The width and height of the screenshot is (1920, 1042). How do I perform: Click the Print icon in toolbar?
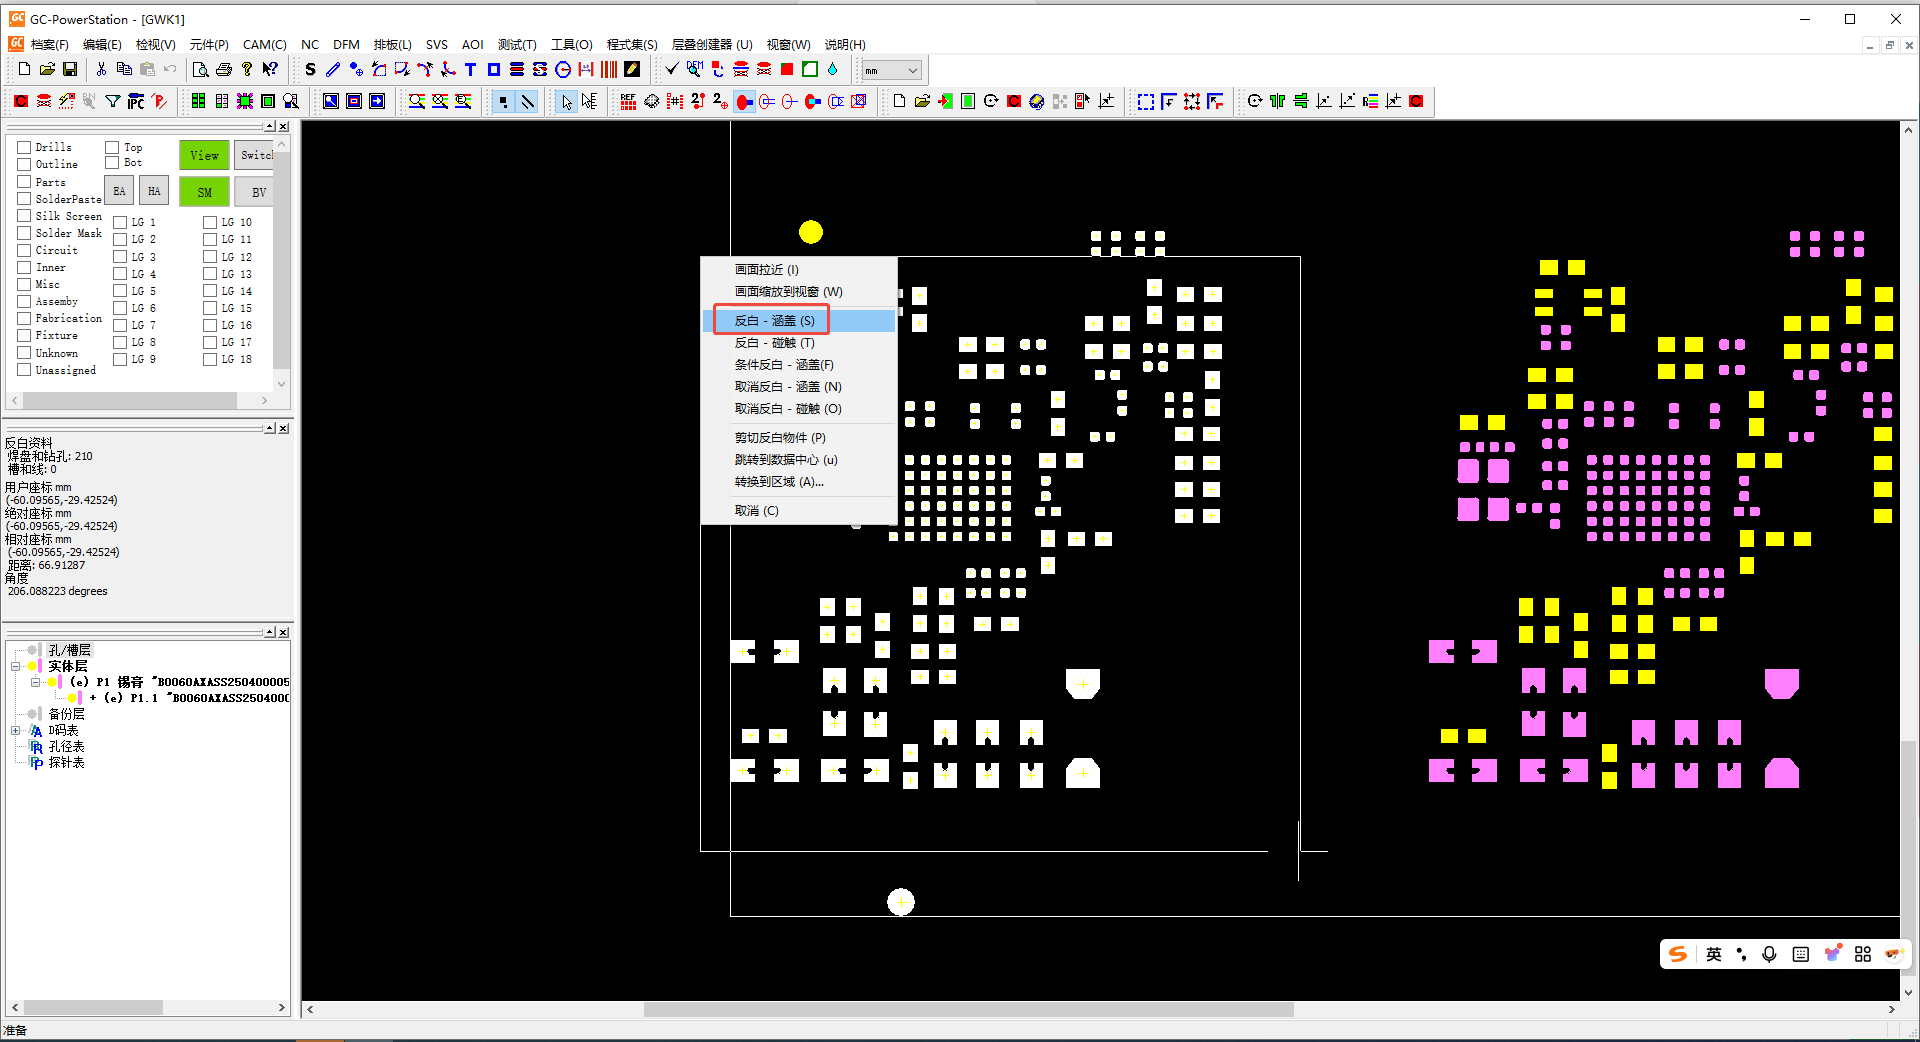(224, 70)
